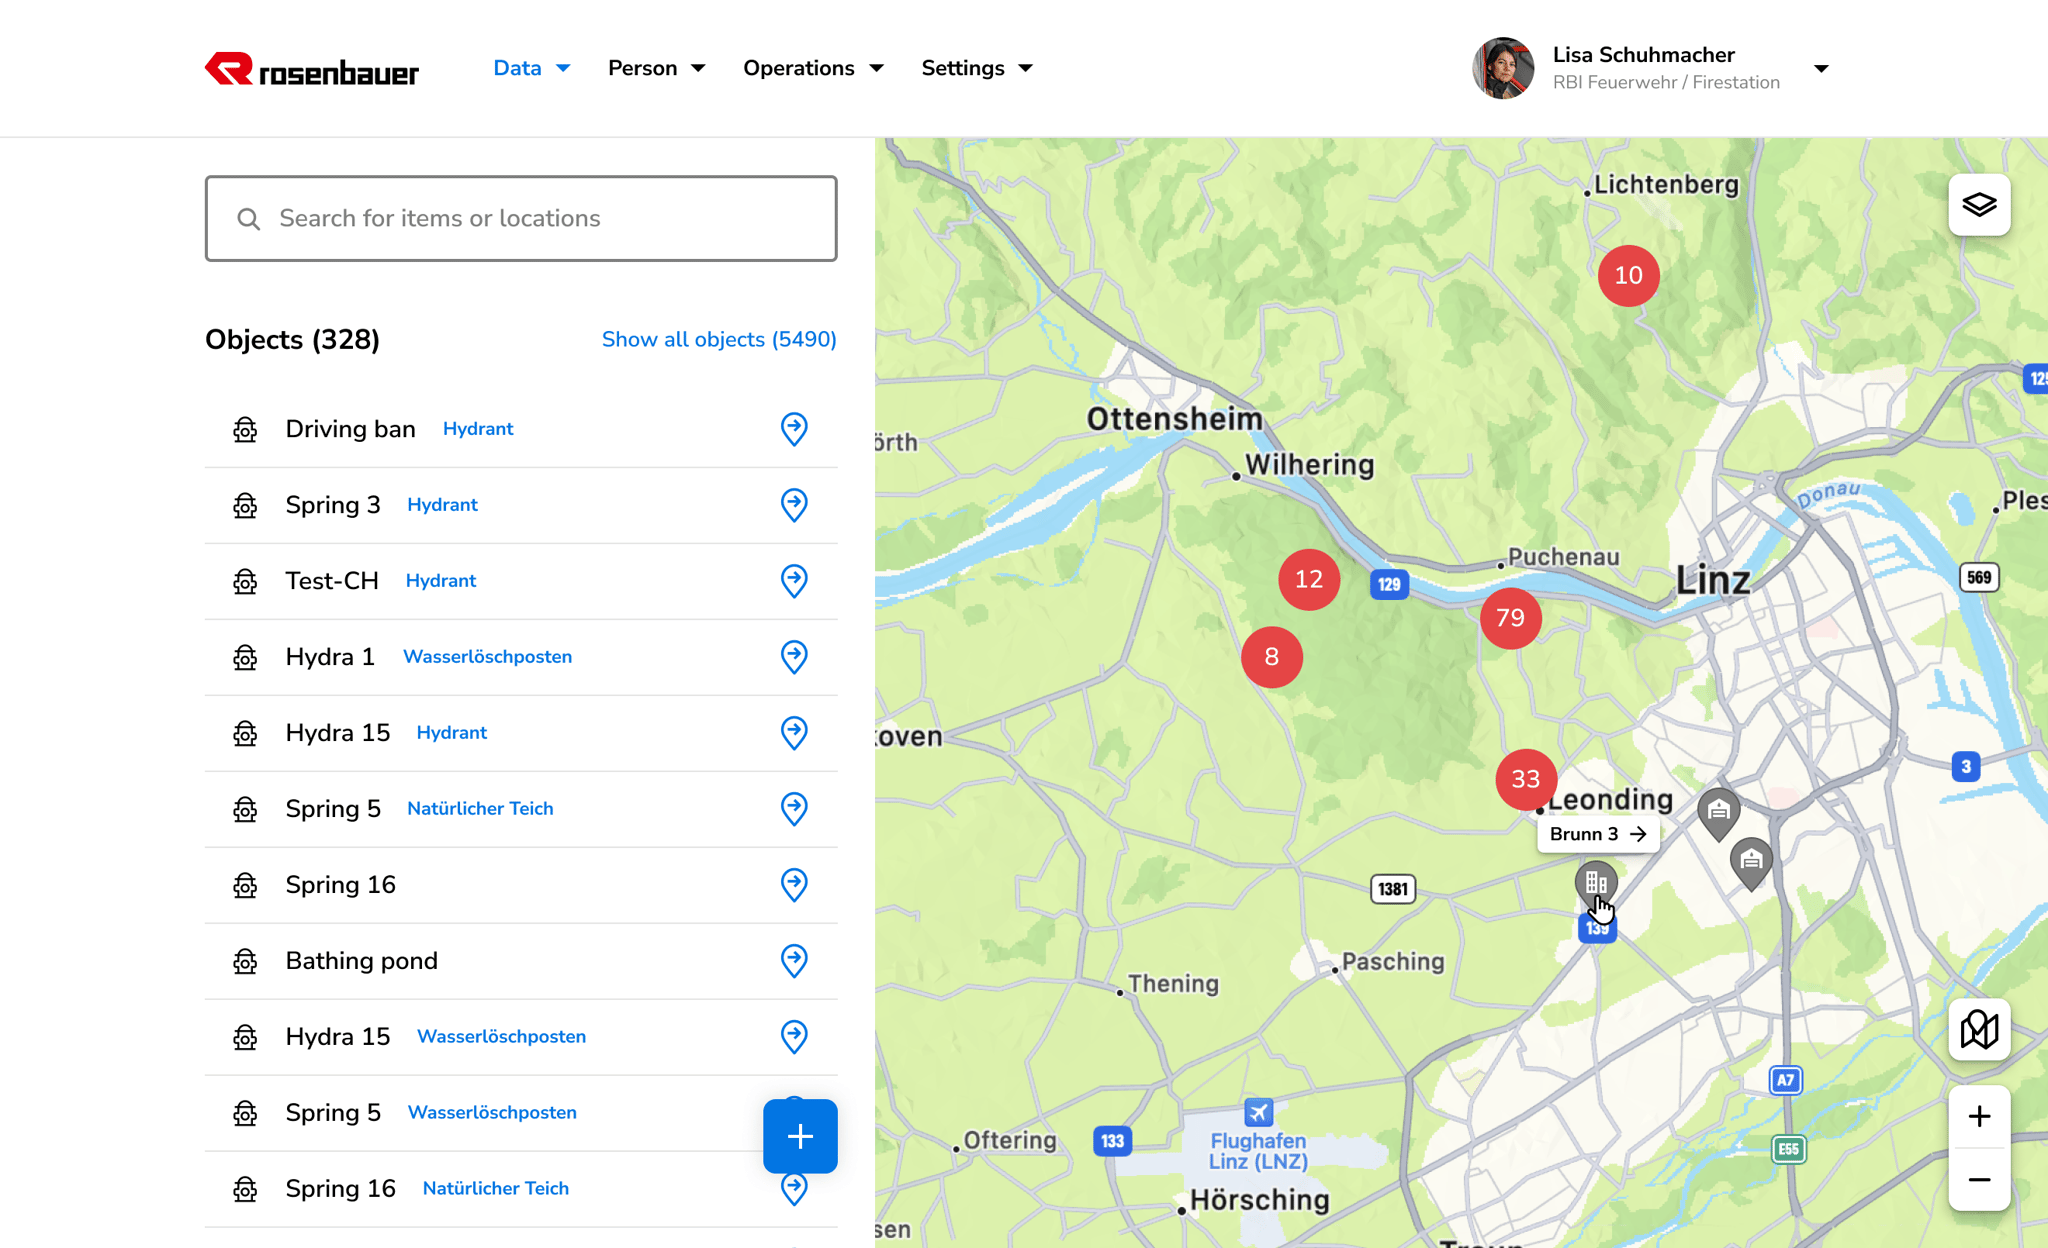Open navigation for the Driving ban hydrant

click(x=794, y=429)
